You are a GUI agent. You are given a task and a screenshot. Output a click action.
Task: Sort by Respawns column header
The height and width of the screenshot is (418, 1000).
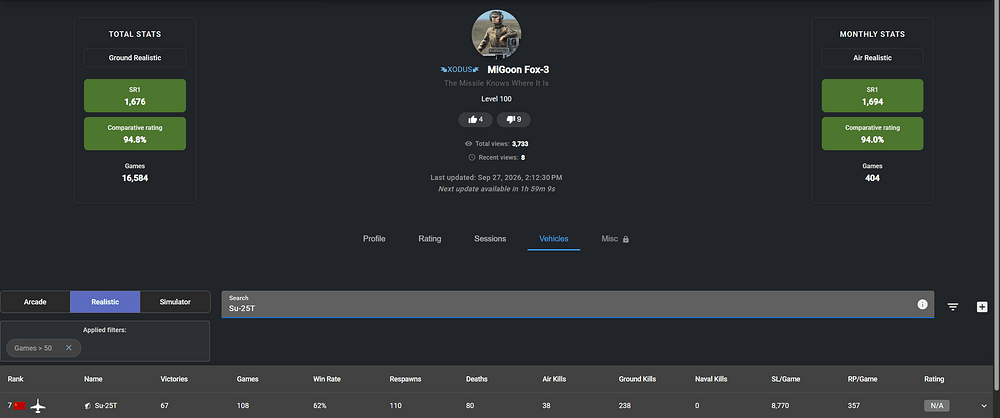pyautogui.click(x=405, y=379)
